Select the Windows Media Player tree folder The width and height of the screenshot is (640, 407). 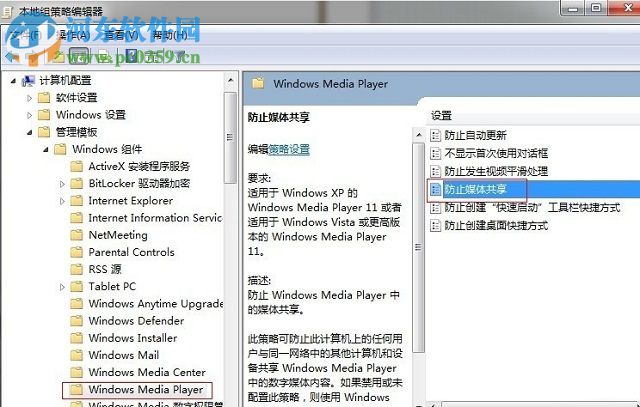pyautogui.click(x=146, y=389)
